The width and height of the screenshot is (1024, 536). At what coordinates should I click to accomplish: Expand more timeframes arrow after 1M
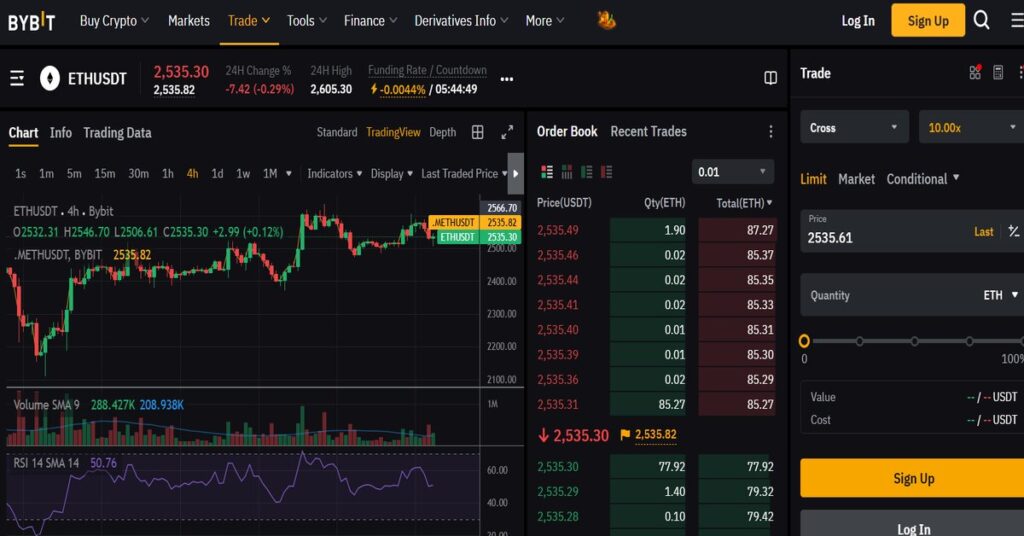click(289, 174)
